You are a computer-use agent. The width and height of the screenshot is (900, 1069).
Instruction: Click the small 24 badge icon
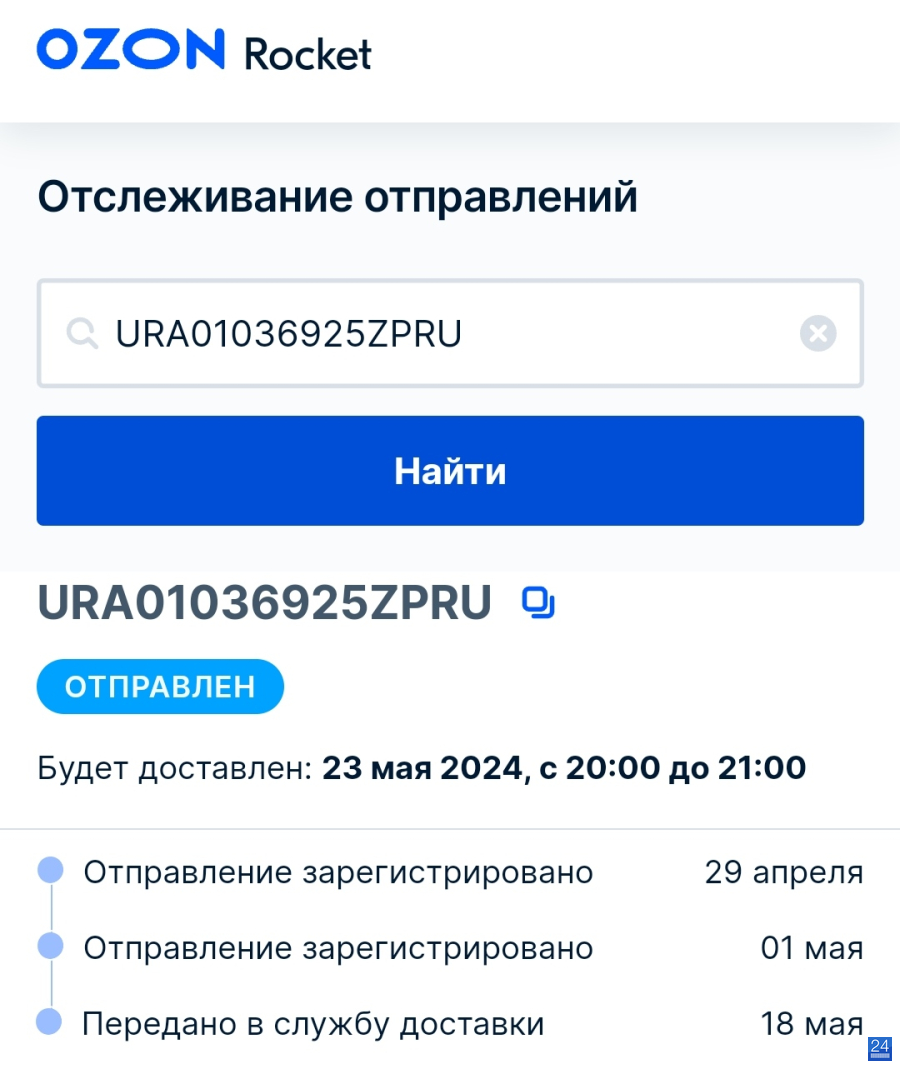tap(880, 1048)
